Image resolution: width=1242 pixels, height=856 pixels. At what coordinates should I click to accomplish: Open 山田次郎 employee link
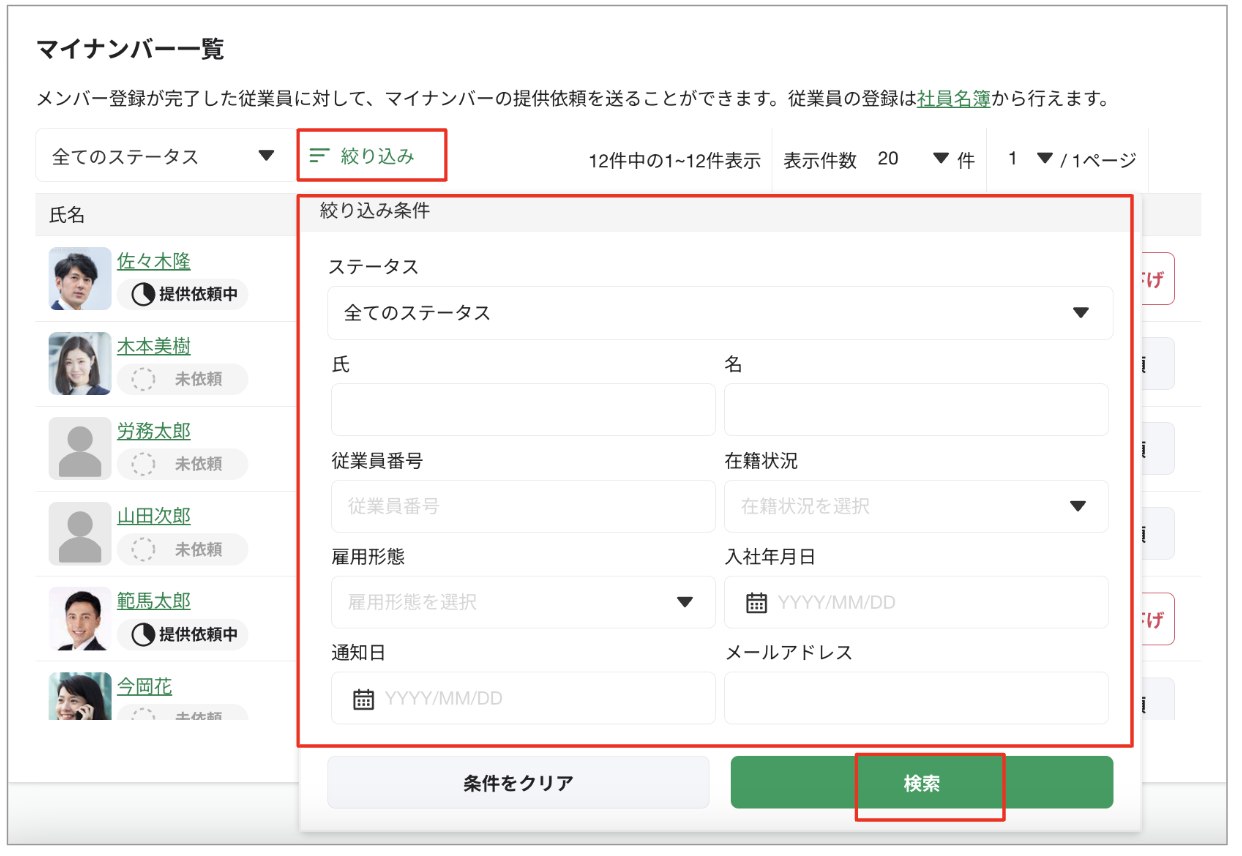(x=154, y=516)
